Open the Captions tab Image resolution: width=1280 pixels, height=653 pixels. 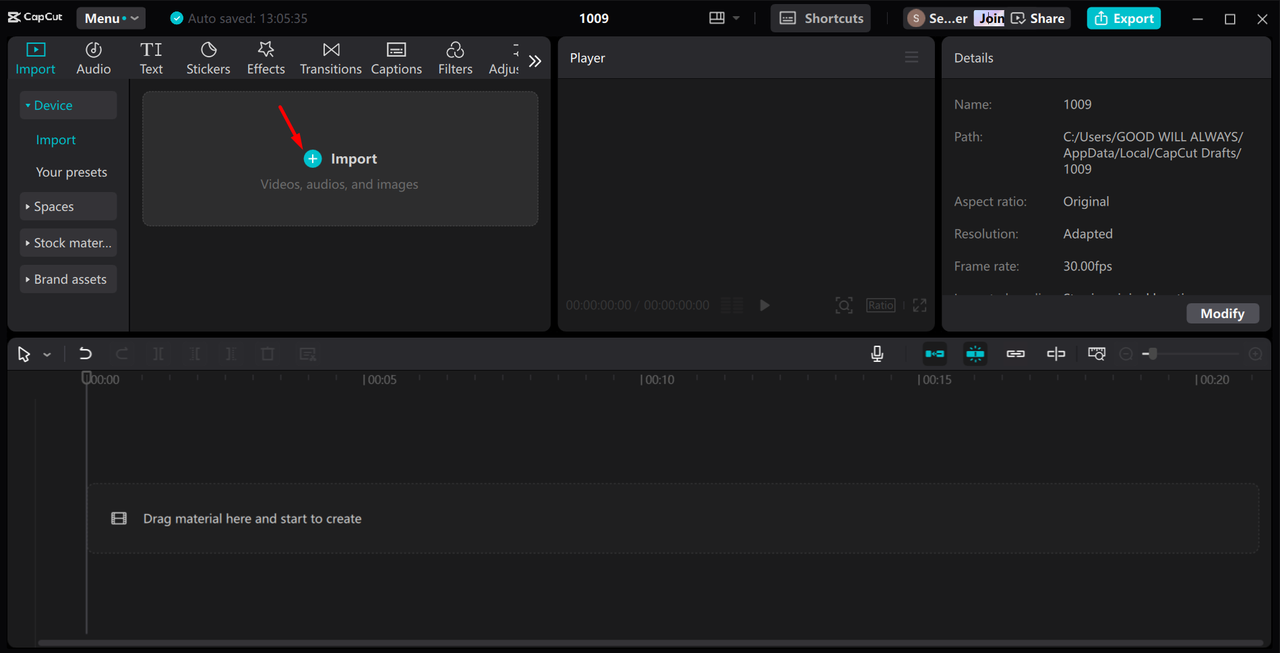396,59
